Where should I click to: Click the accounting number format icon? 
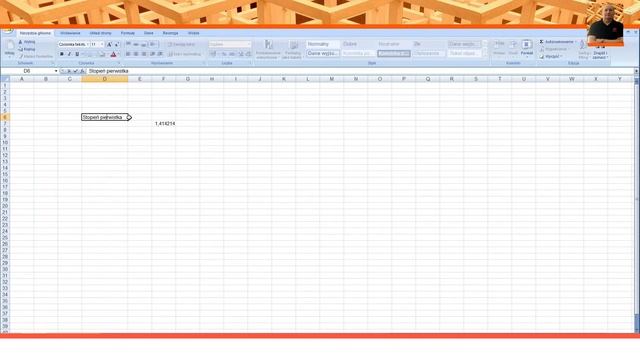pos(213,54)
